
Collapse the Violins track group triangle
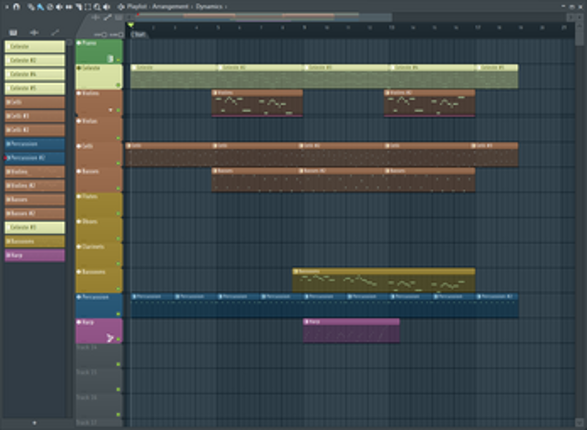click(x=110, y=110)
